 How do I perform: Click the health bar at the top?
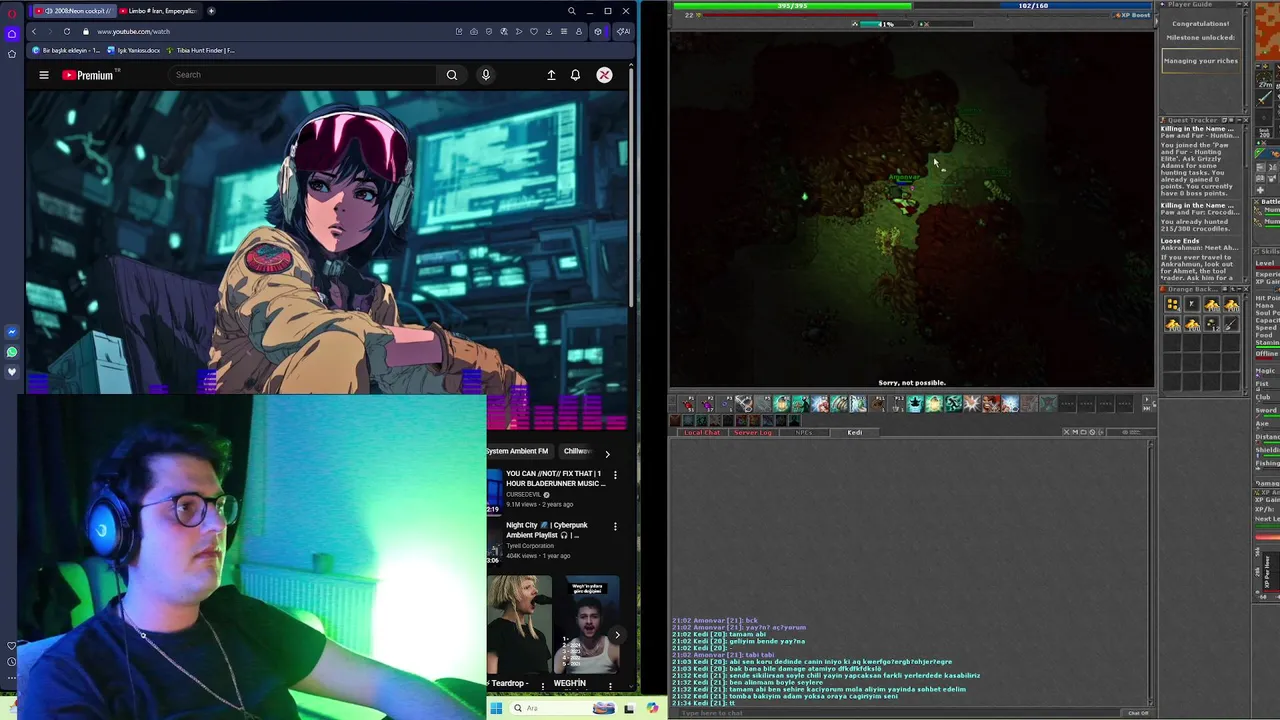[x=792, y=6]
